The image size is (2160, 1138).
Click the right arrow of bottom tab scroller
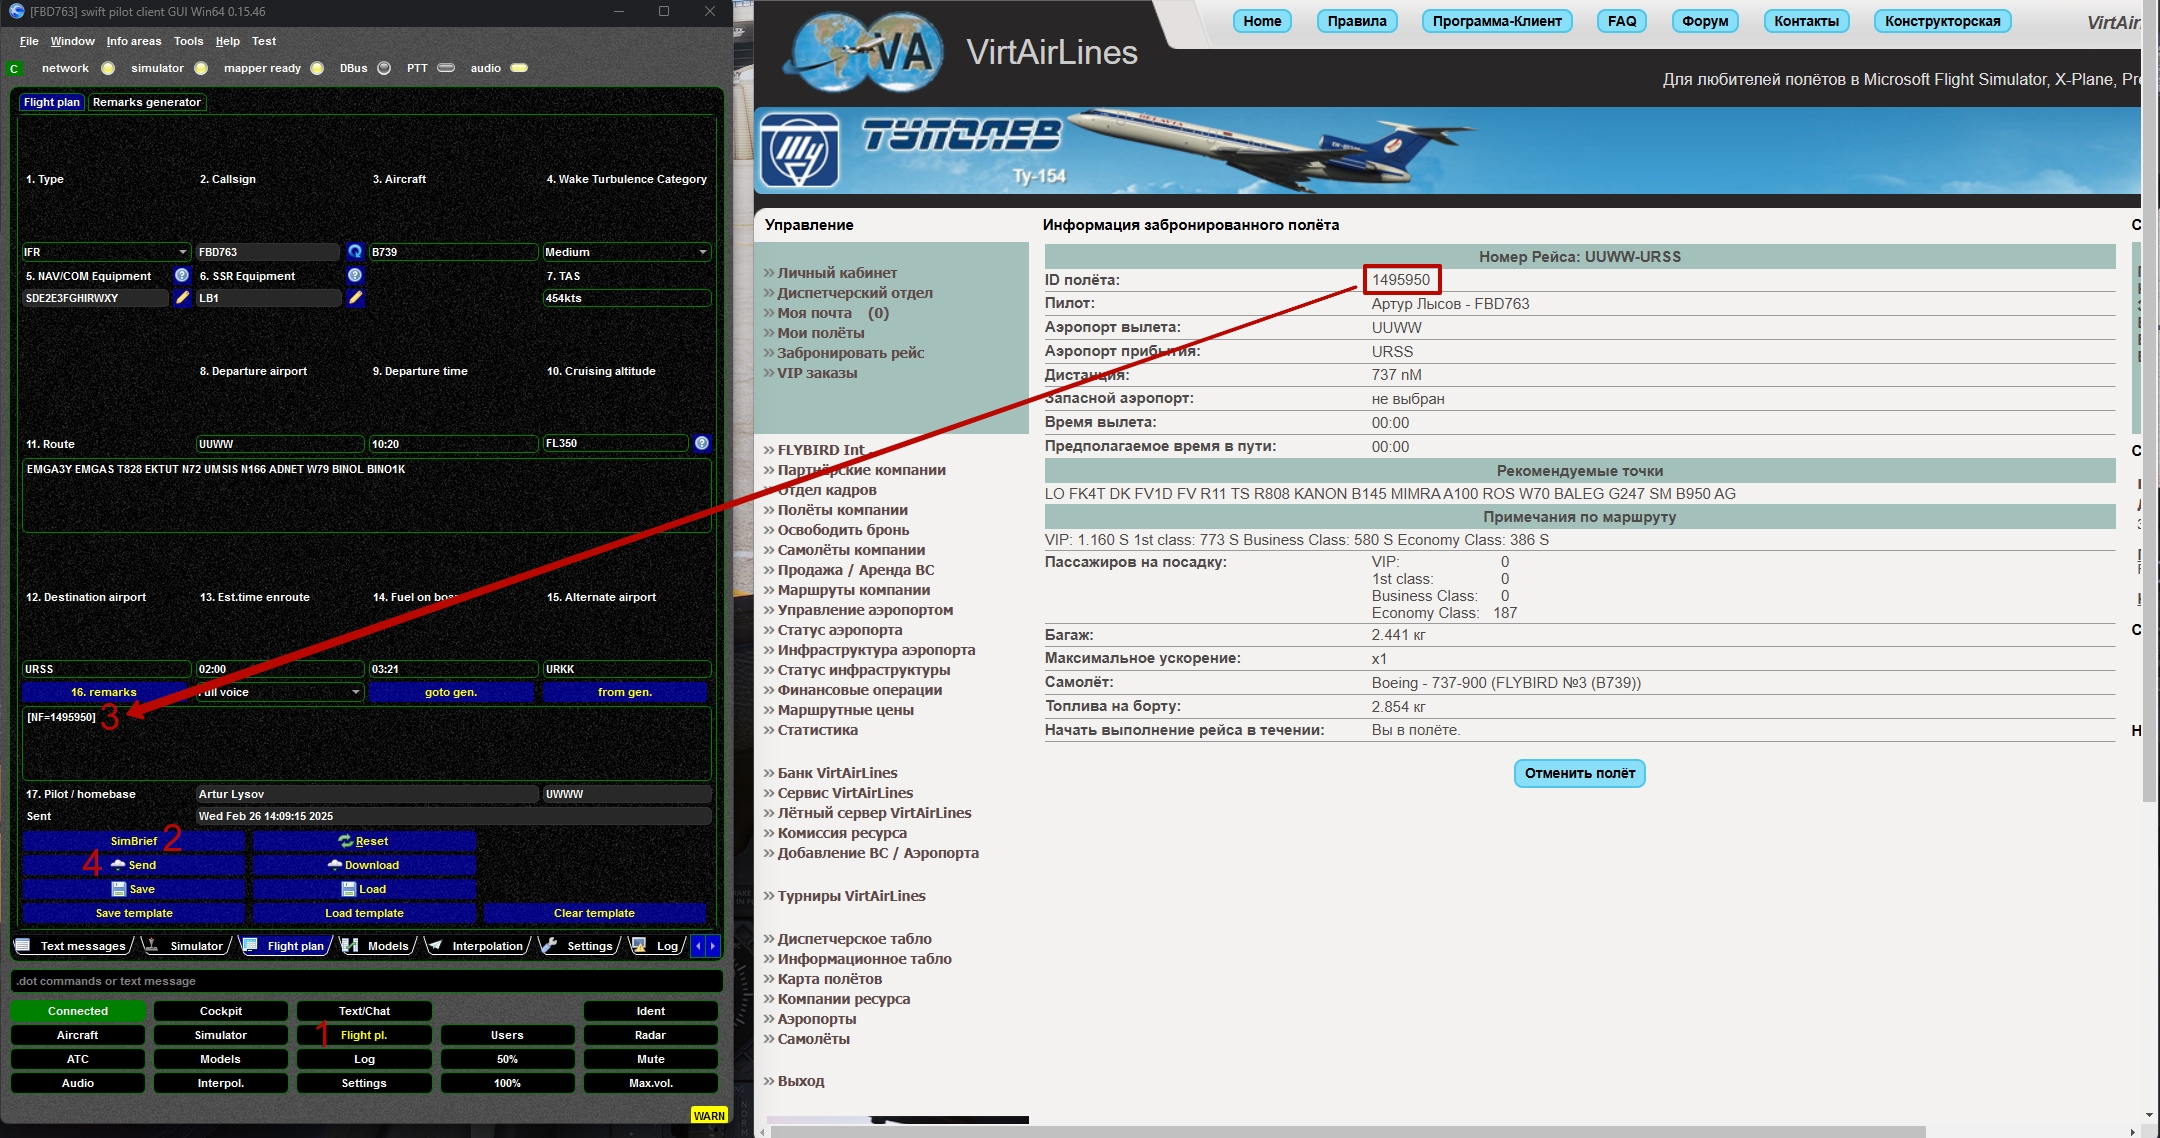[713, 945]
